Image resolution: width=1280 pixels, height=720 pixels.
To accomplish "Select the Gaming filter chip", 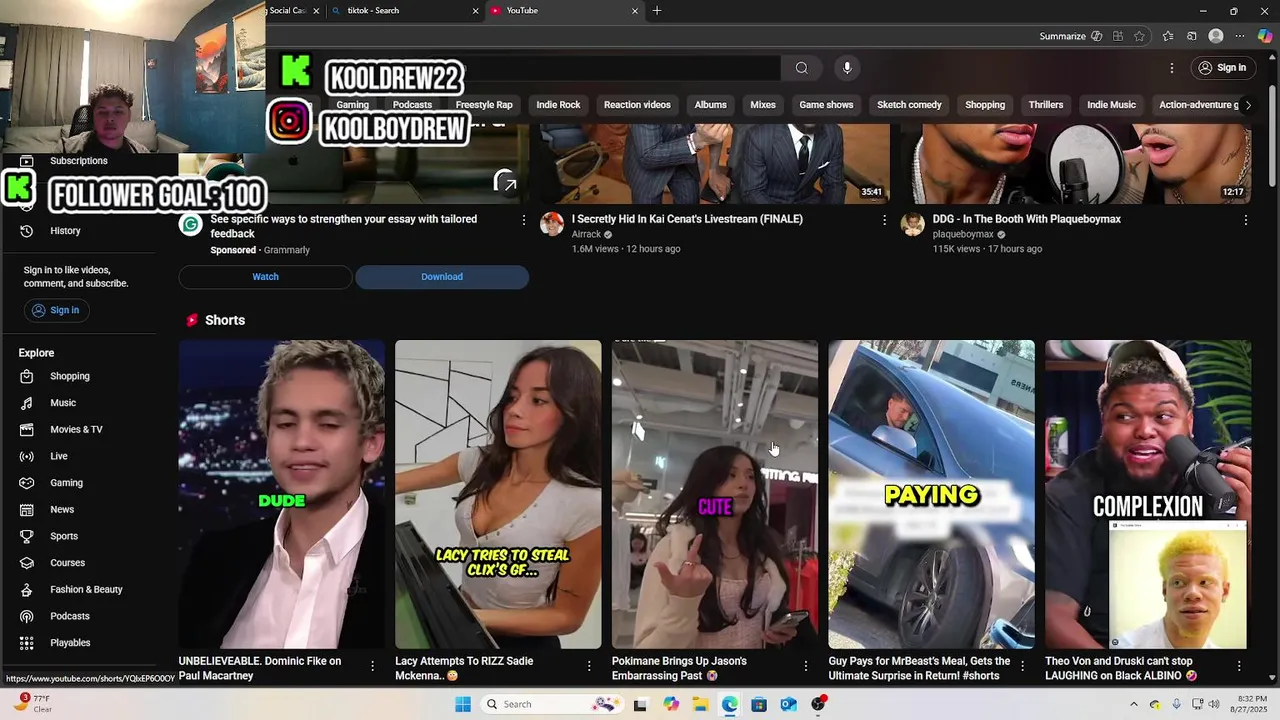I will coord(352,105).
